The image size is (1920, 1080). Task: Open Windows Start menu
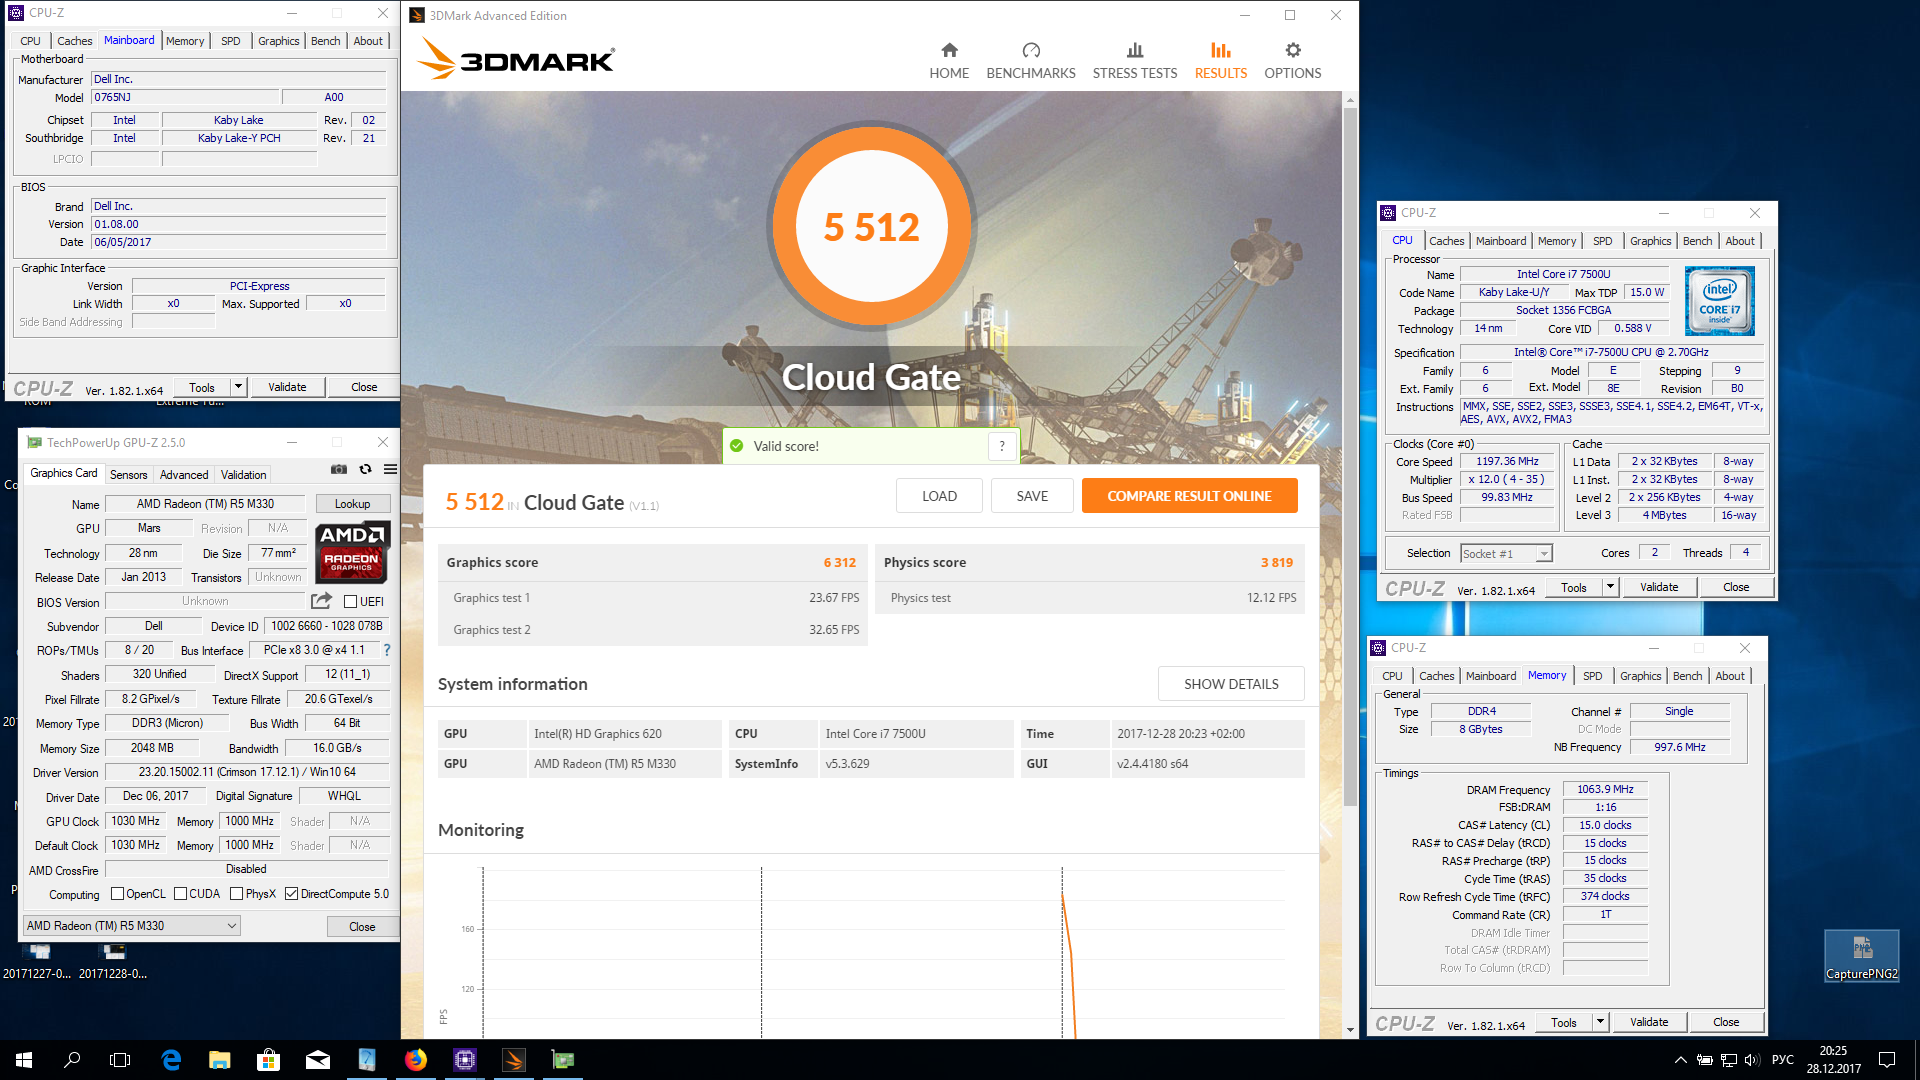tap(24, 1060)
